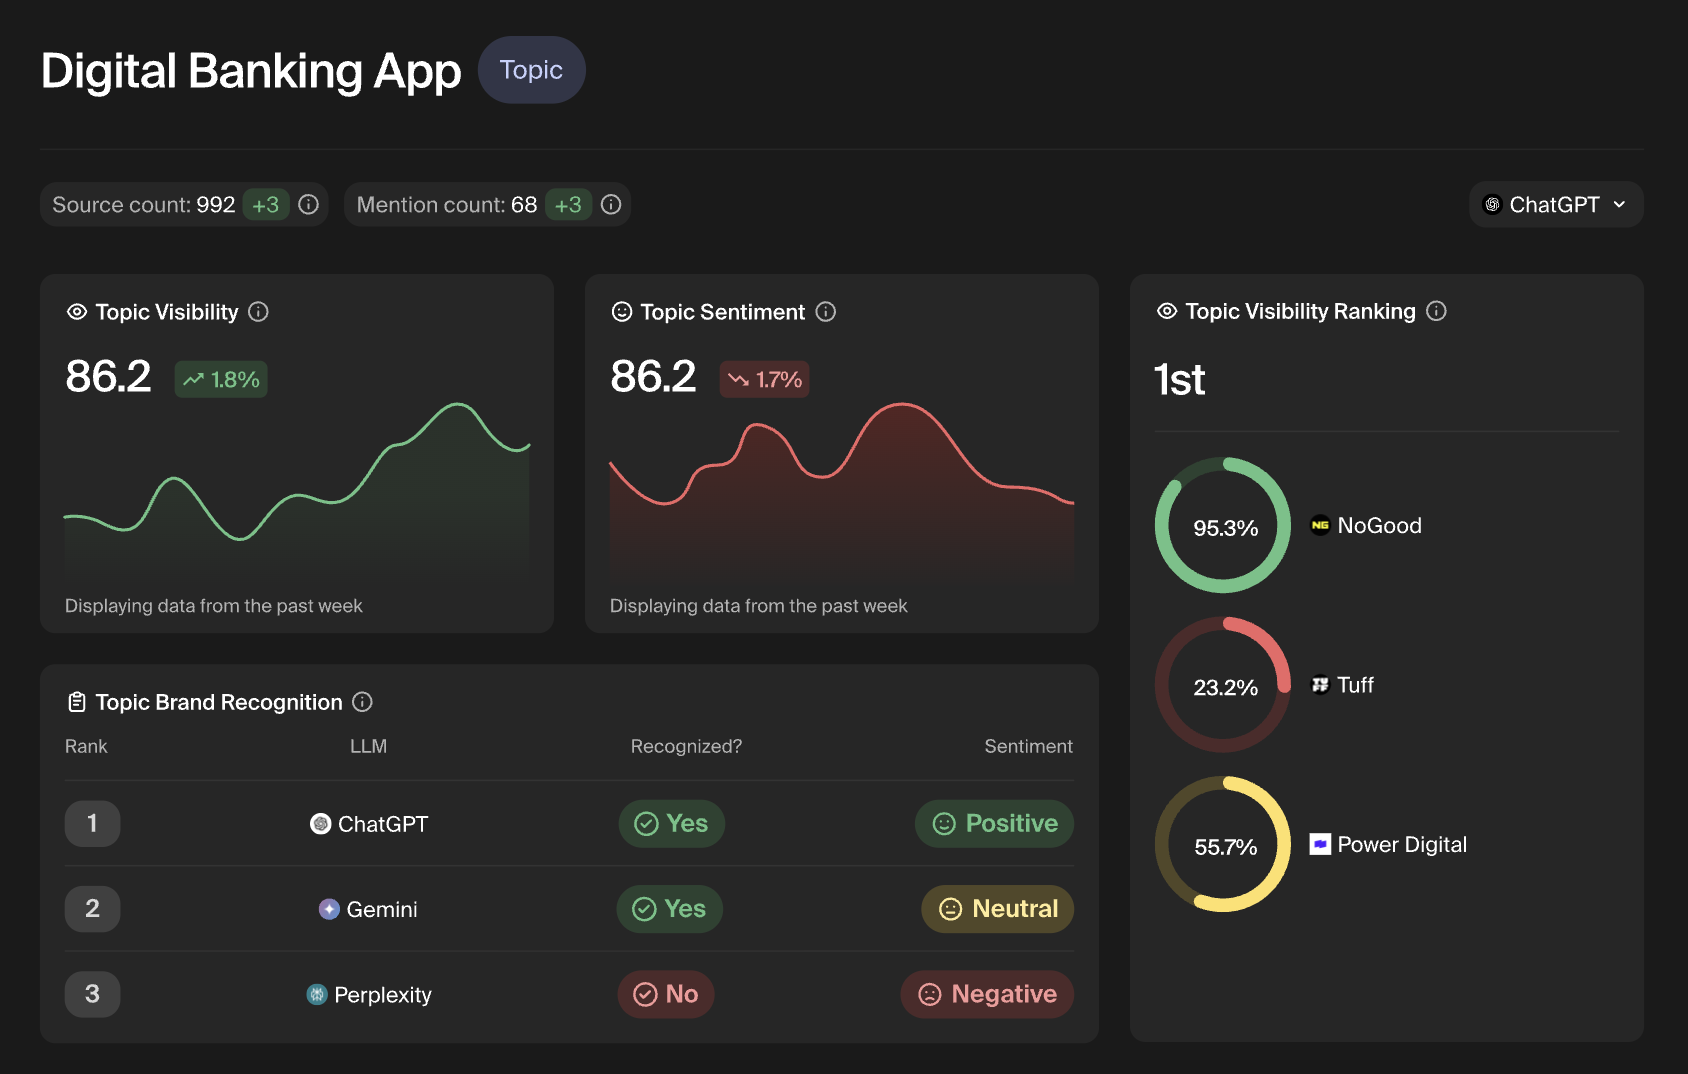Open the Topic Brand Recognition info icon

363,702
